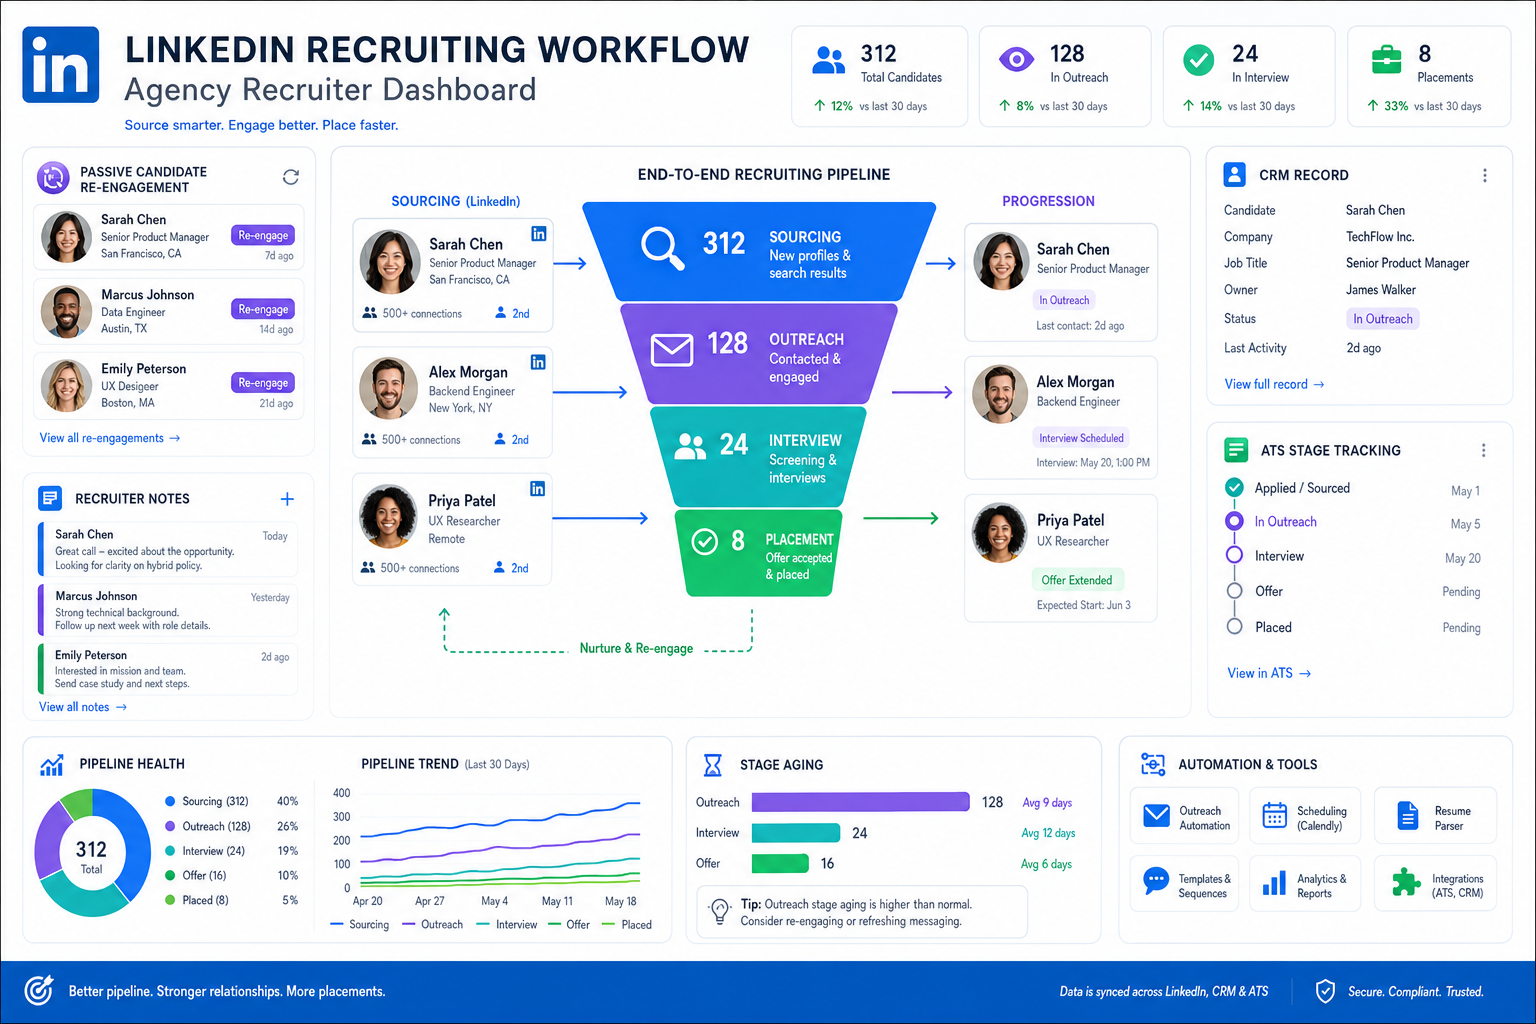Toggle the Sourcing (312) legend entry
The width and height of the screenshot is (1536, 1024).
231,801
